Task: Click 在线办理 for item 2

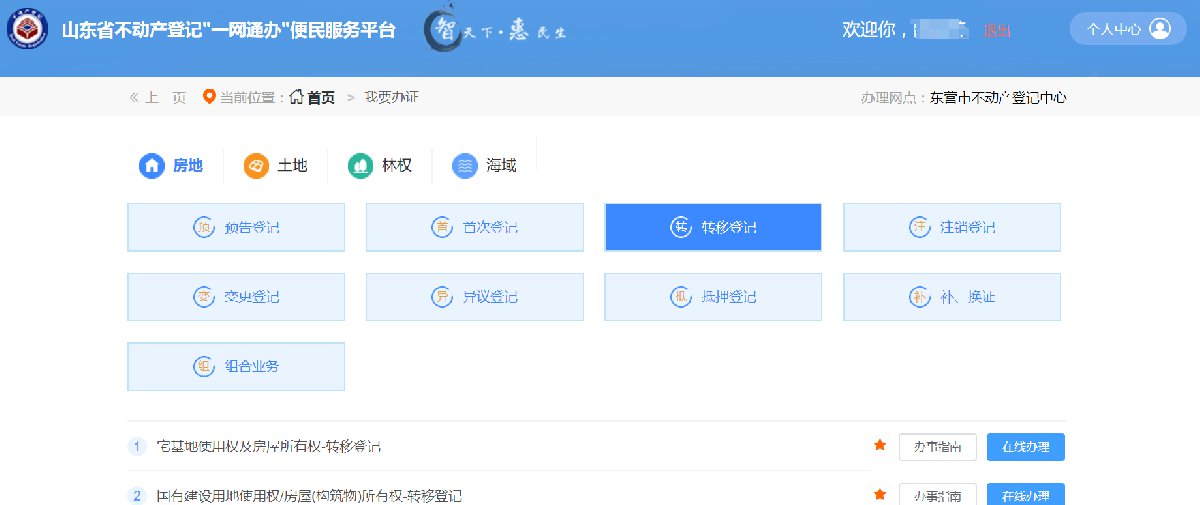Action: pyautogui.click(x=1025, y=495)
